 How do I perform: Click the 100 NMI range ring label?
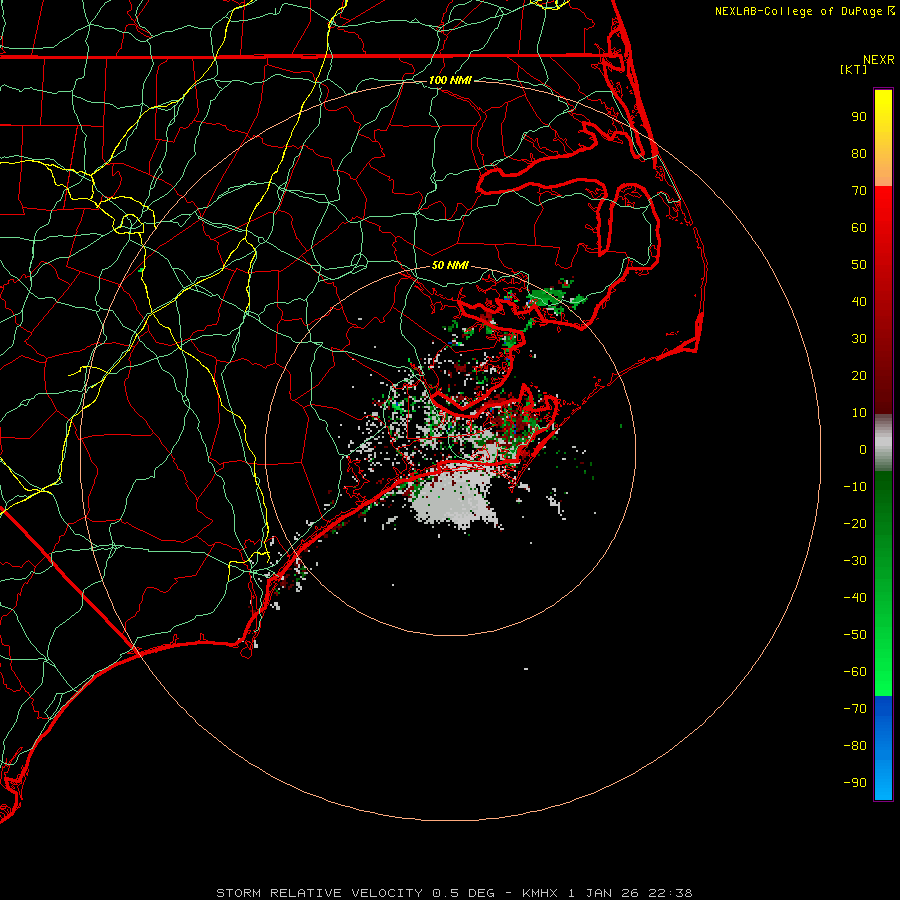(450, 80)
